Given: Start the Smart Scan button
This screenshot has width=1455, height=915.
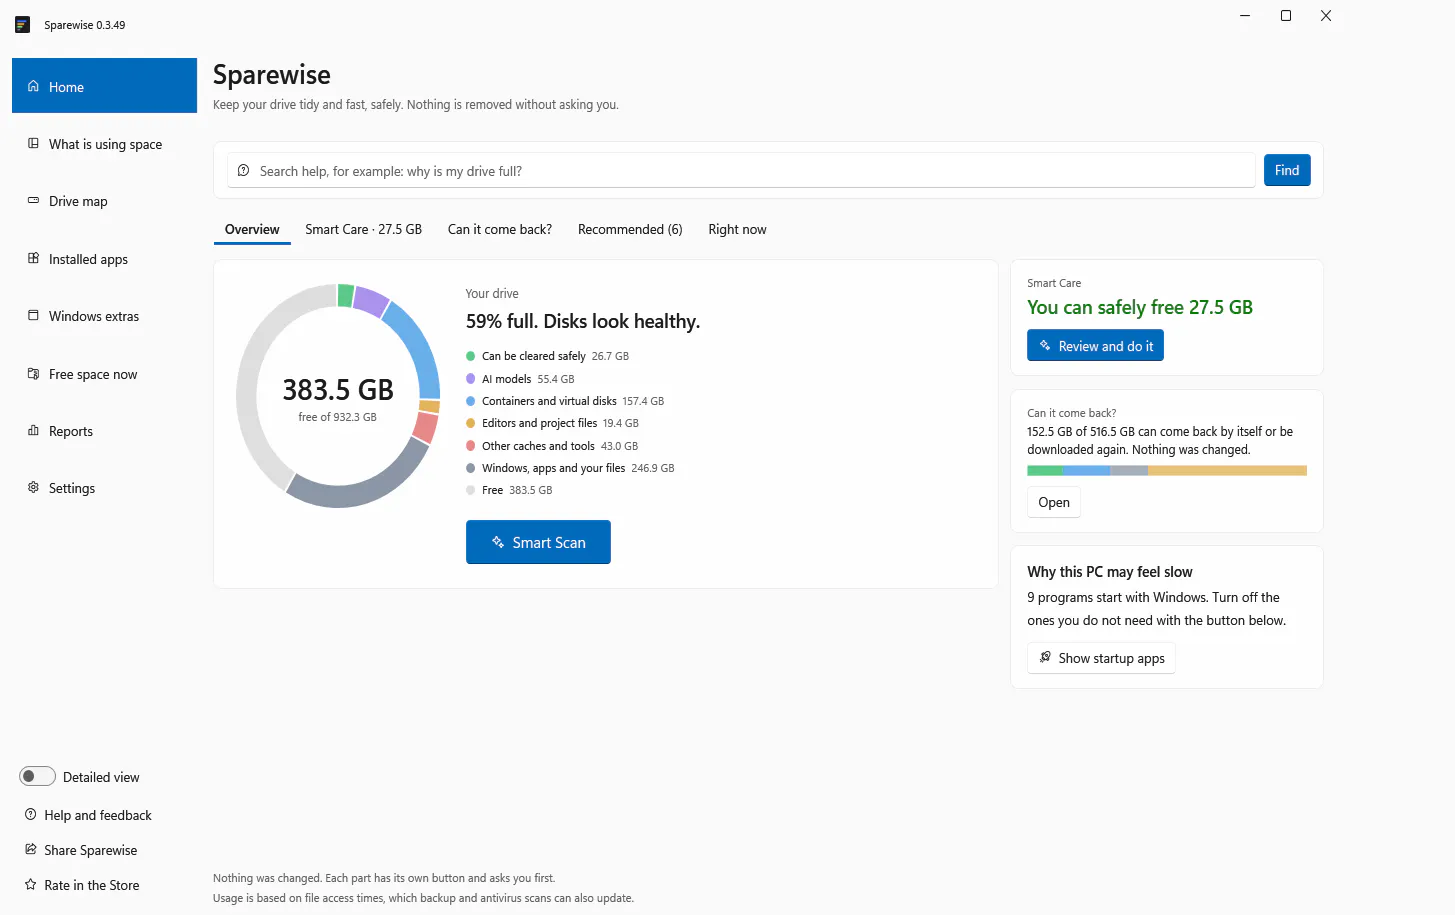Looking at the screenshot, I should tap(538, 542).
